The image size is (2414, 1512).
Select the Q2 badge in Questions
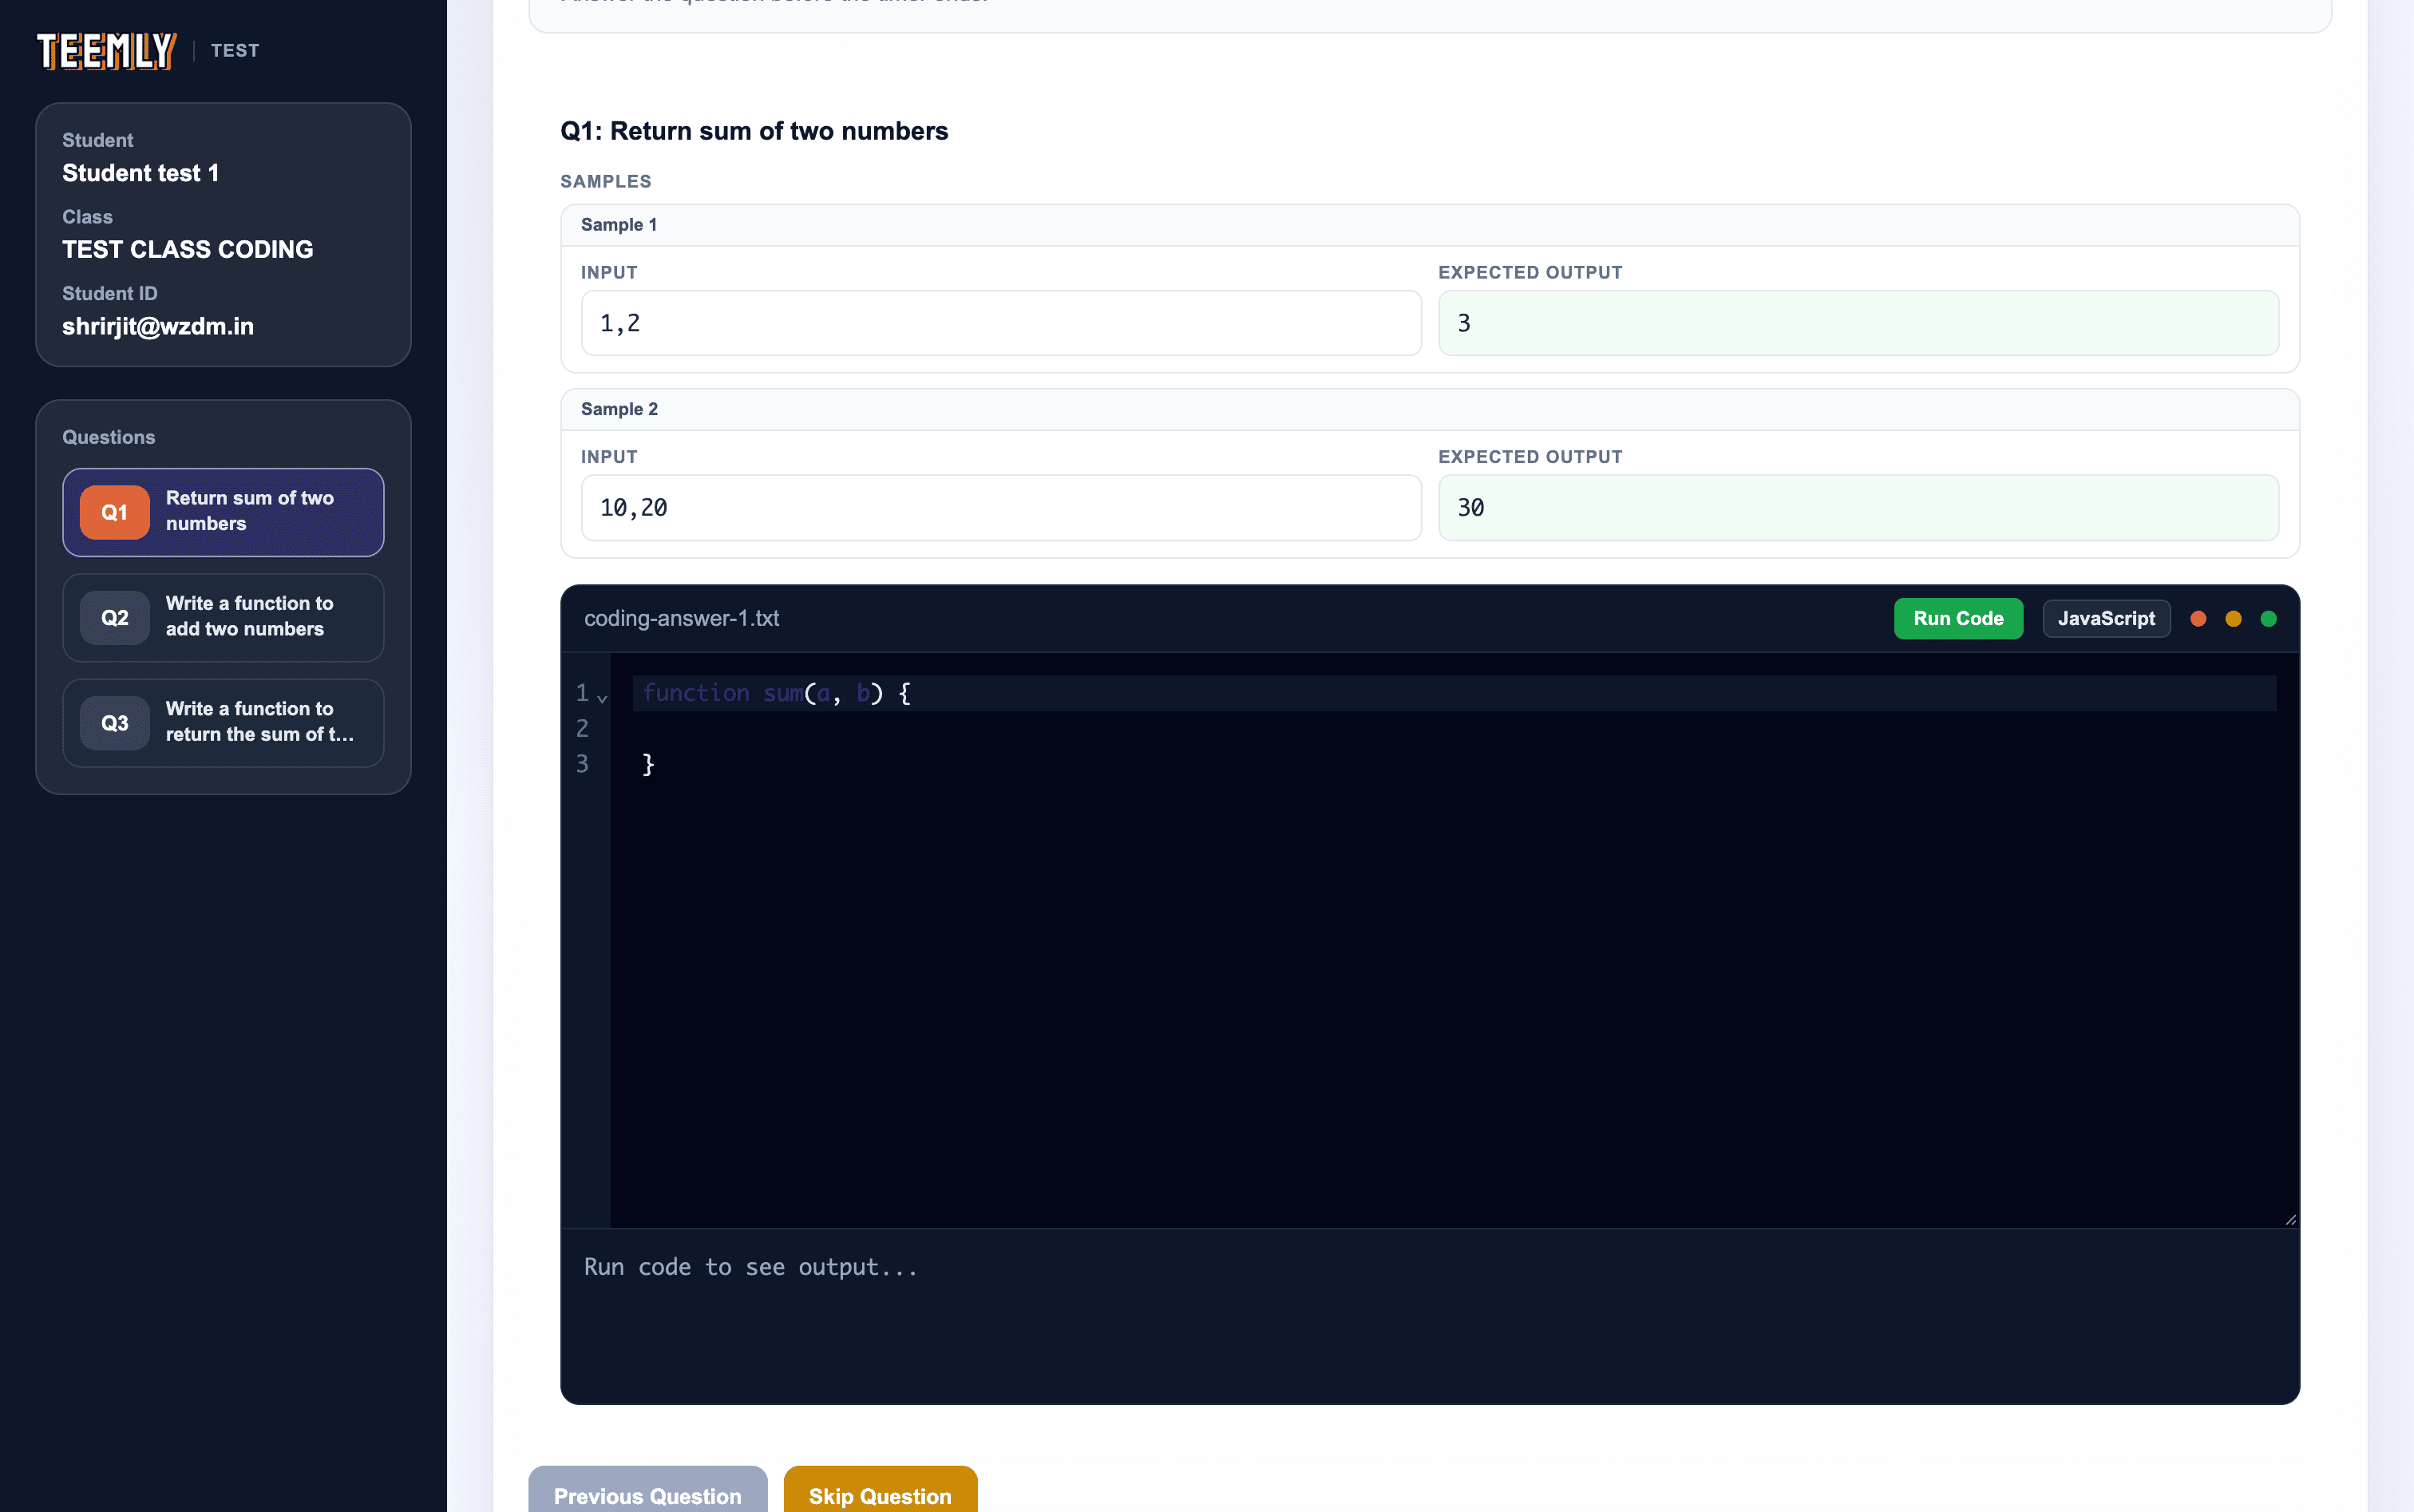115,617
